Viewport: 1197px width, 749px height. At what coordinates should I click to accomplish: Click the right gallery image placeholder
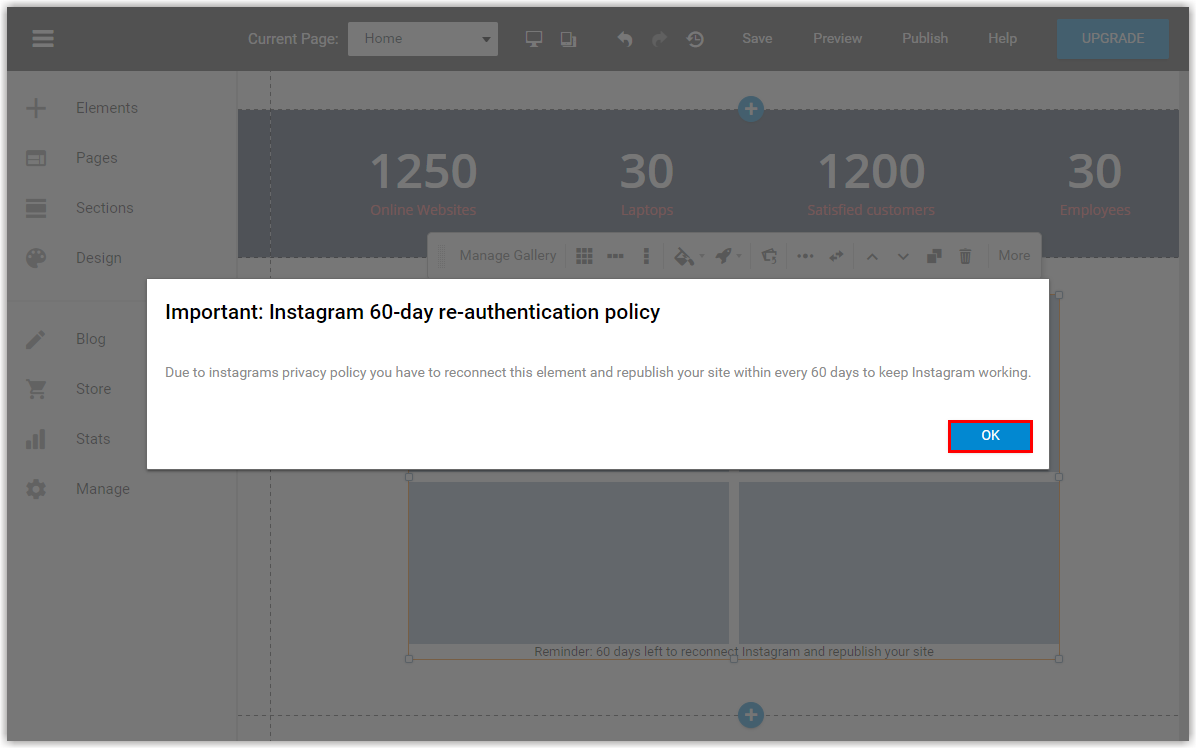point(899,562)
